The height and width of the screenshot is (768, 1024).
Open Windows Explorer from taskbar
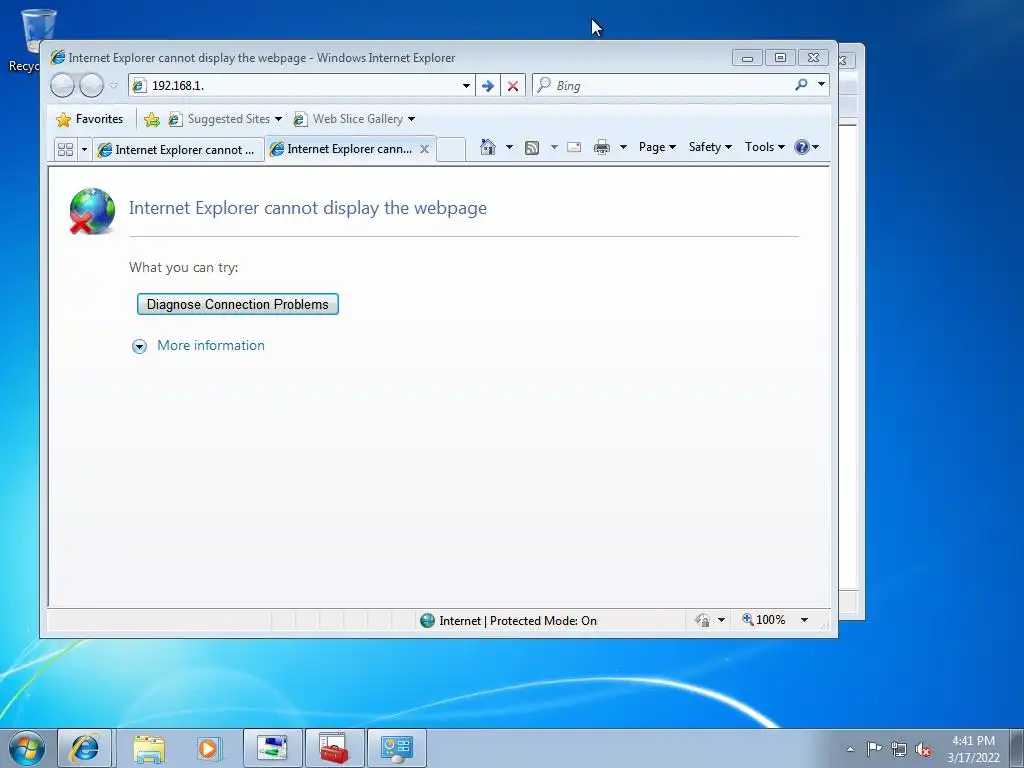(150, 748)
